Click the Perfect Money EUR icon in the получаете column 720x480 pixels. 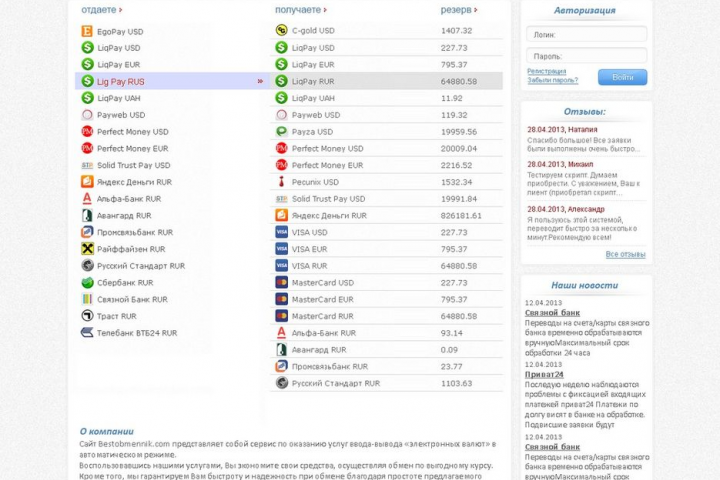tap(281, 165)
